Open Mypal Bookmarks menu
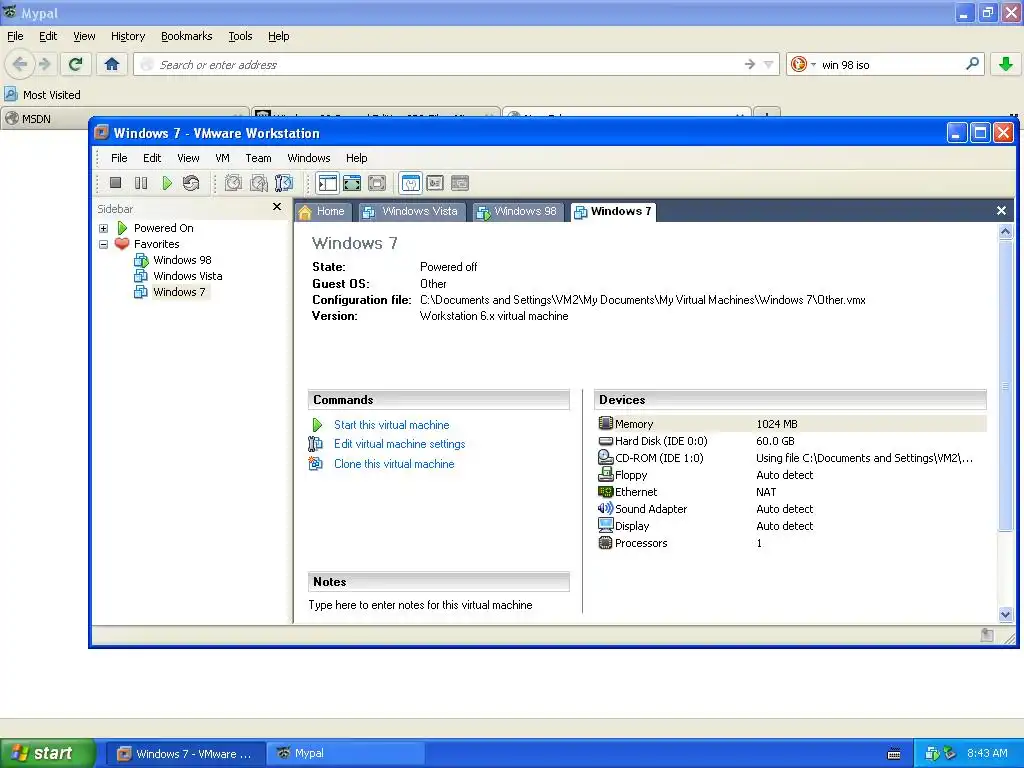The width and height of the screenshot is (1024, 768). click(187, 37)
